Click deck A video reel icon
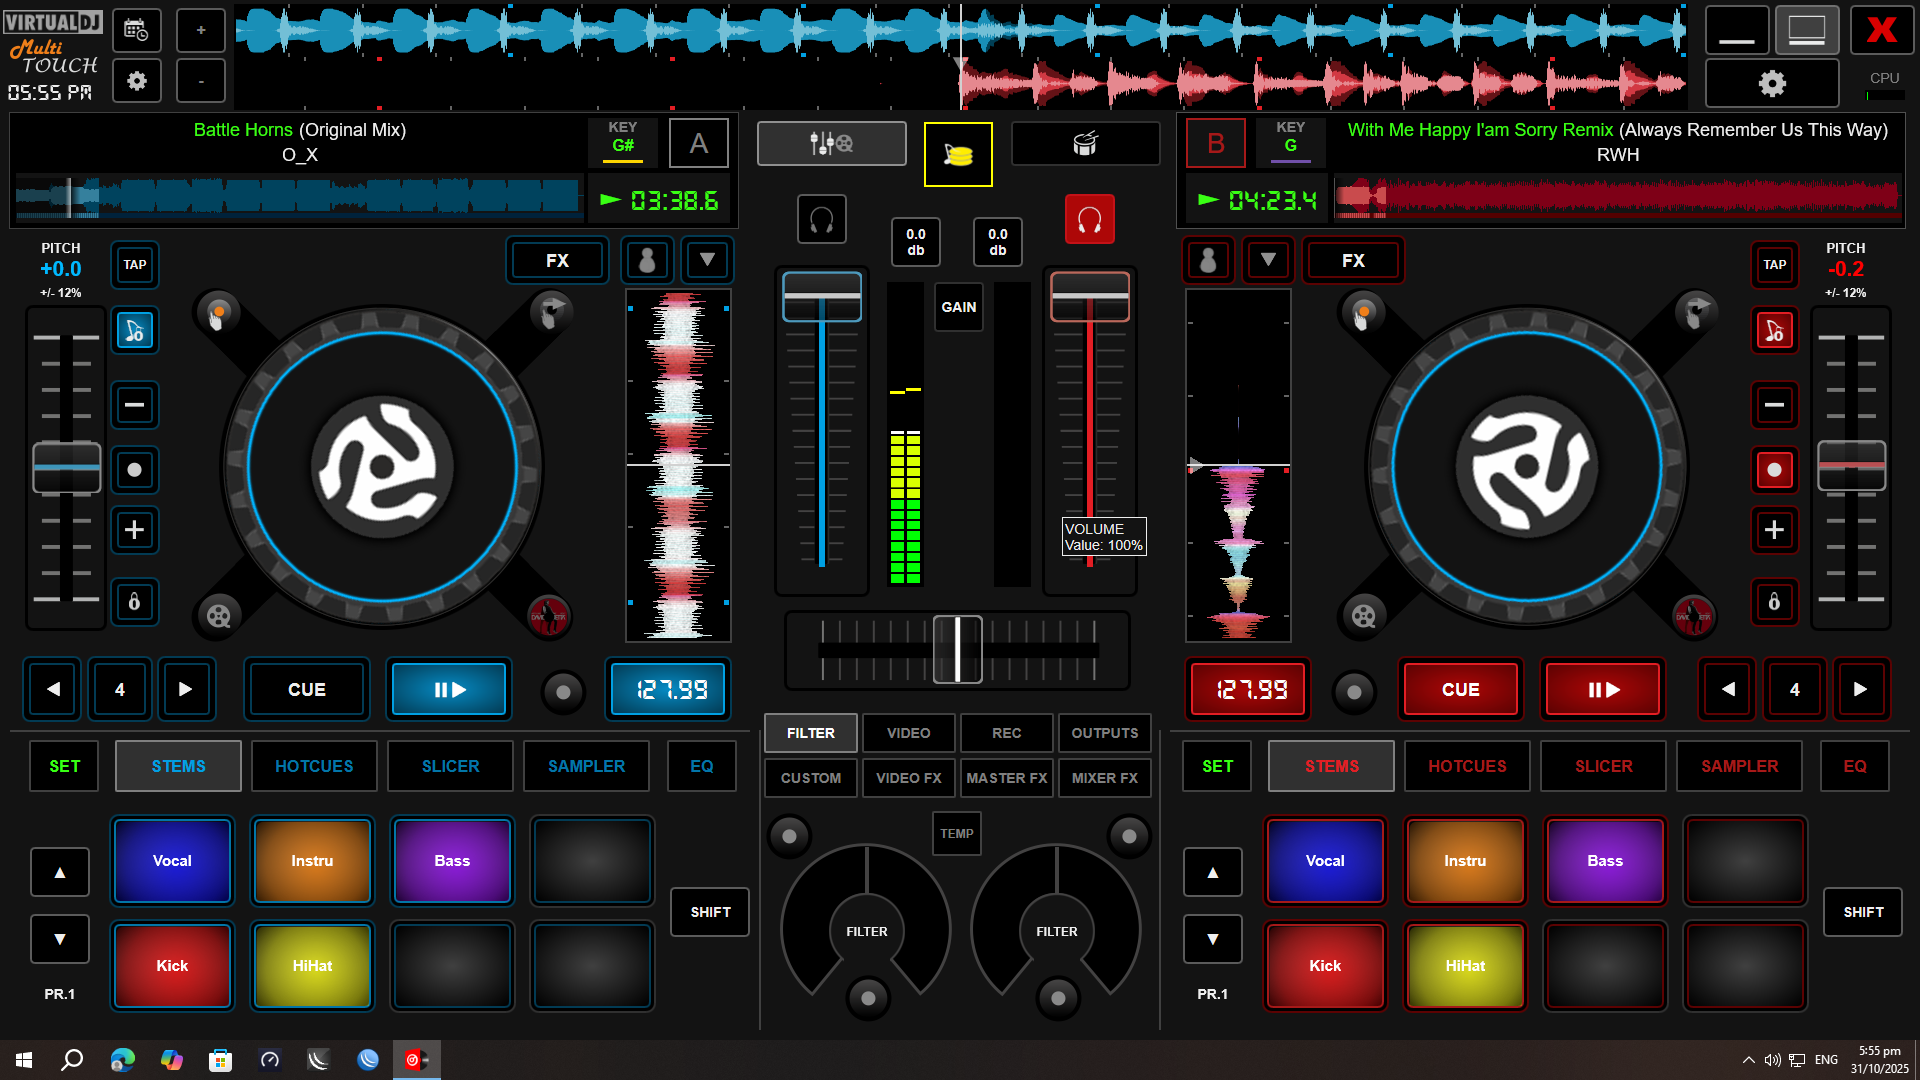 click(218, 615)
